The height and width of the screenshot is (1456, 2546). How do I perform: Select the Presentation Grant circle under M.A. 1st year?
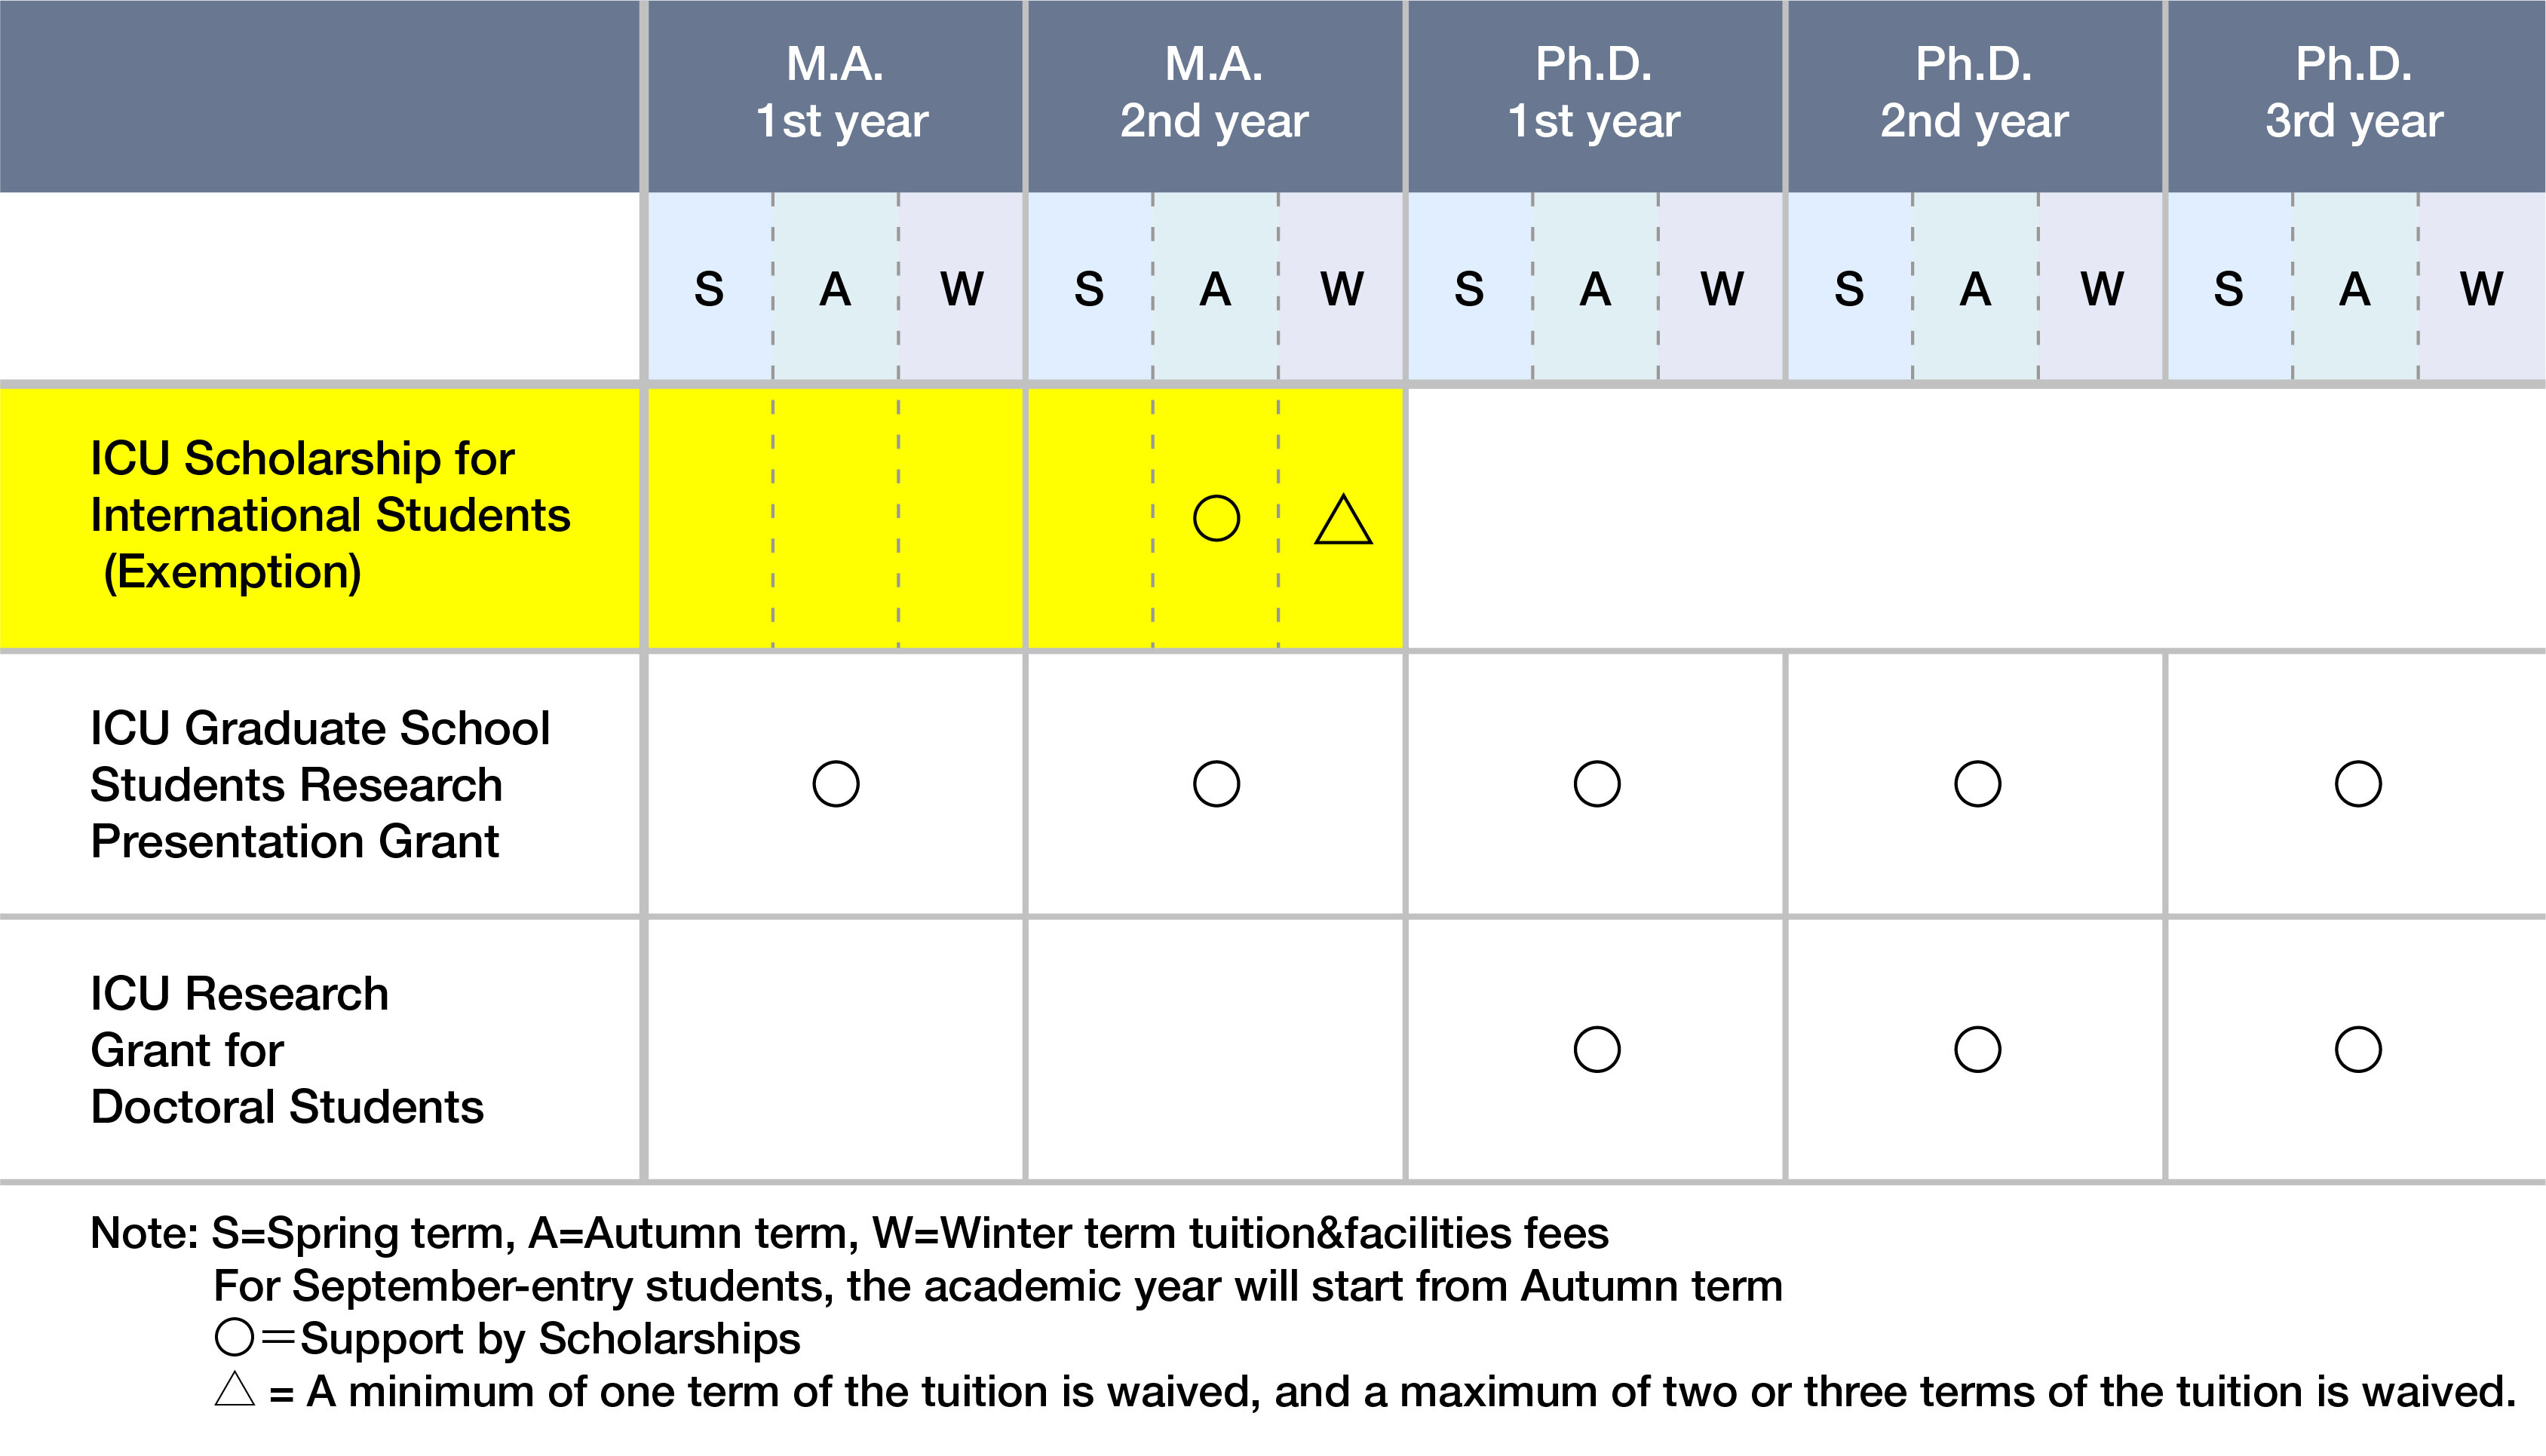836,784
